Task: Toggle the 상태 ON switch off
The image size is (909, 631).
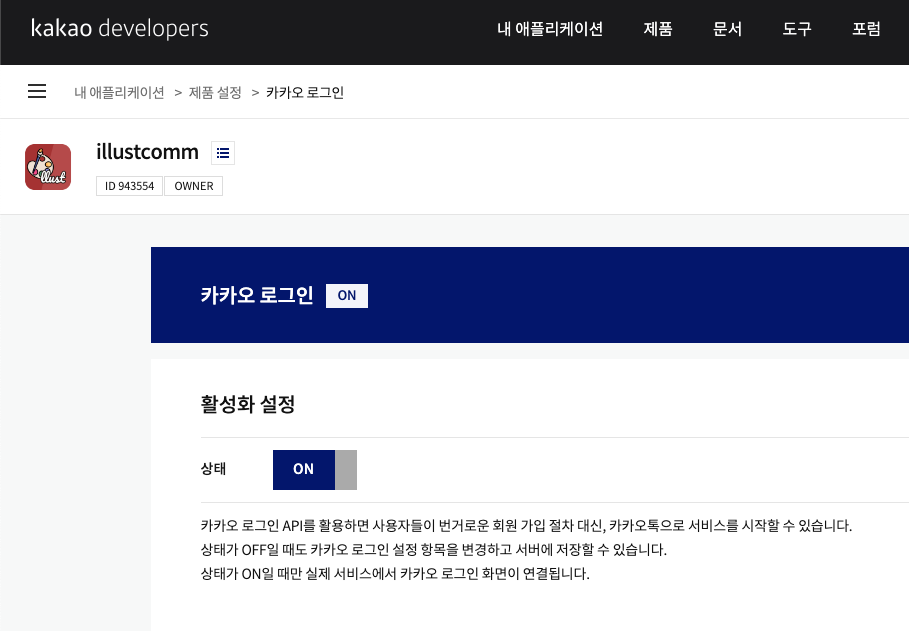Action: tap(315, 470)
